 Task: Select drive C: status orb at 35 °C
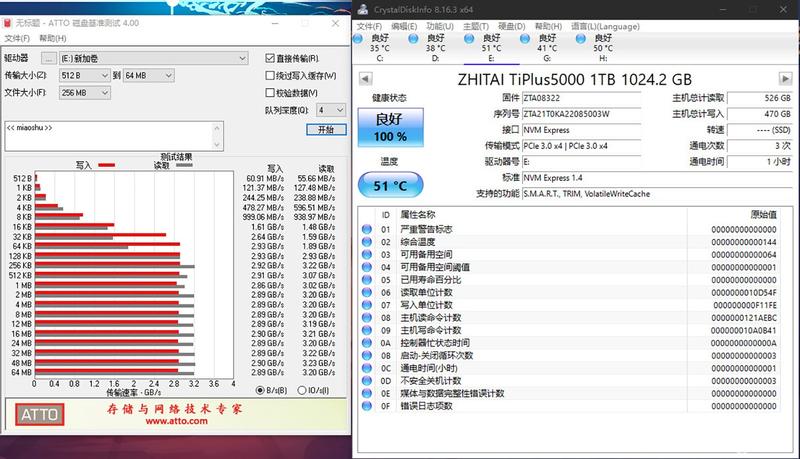click(358, 39)
